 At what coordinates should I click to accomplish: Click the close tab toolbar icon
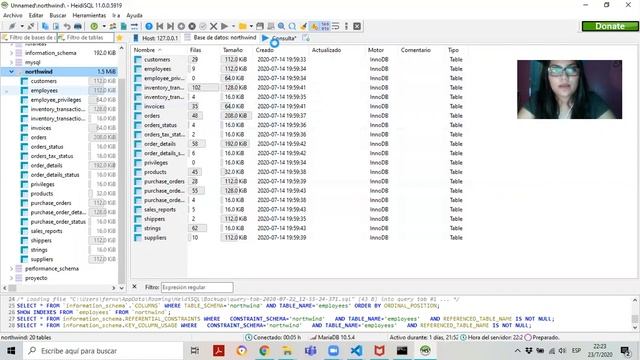357,26
